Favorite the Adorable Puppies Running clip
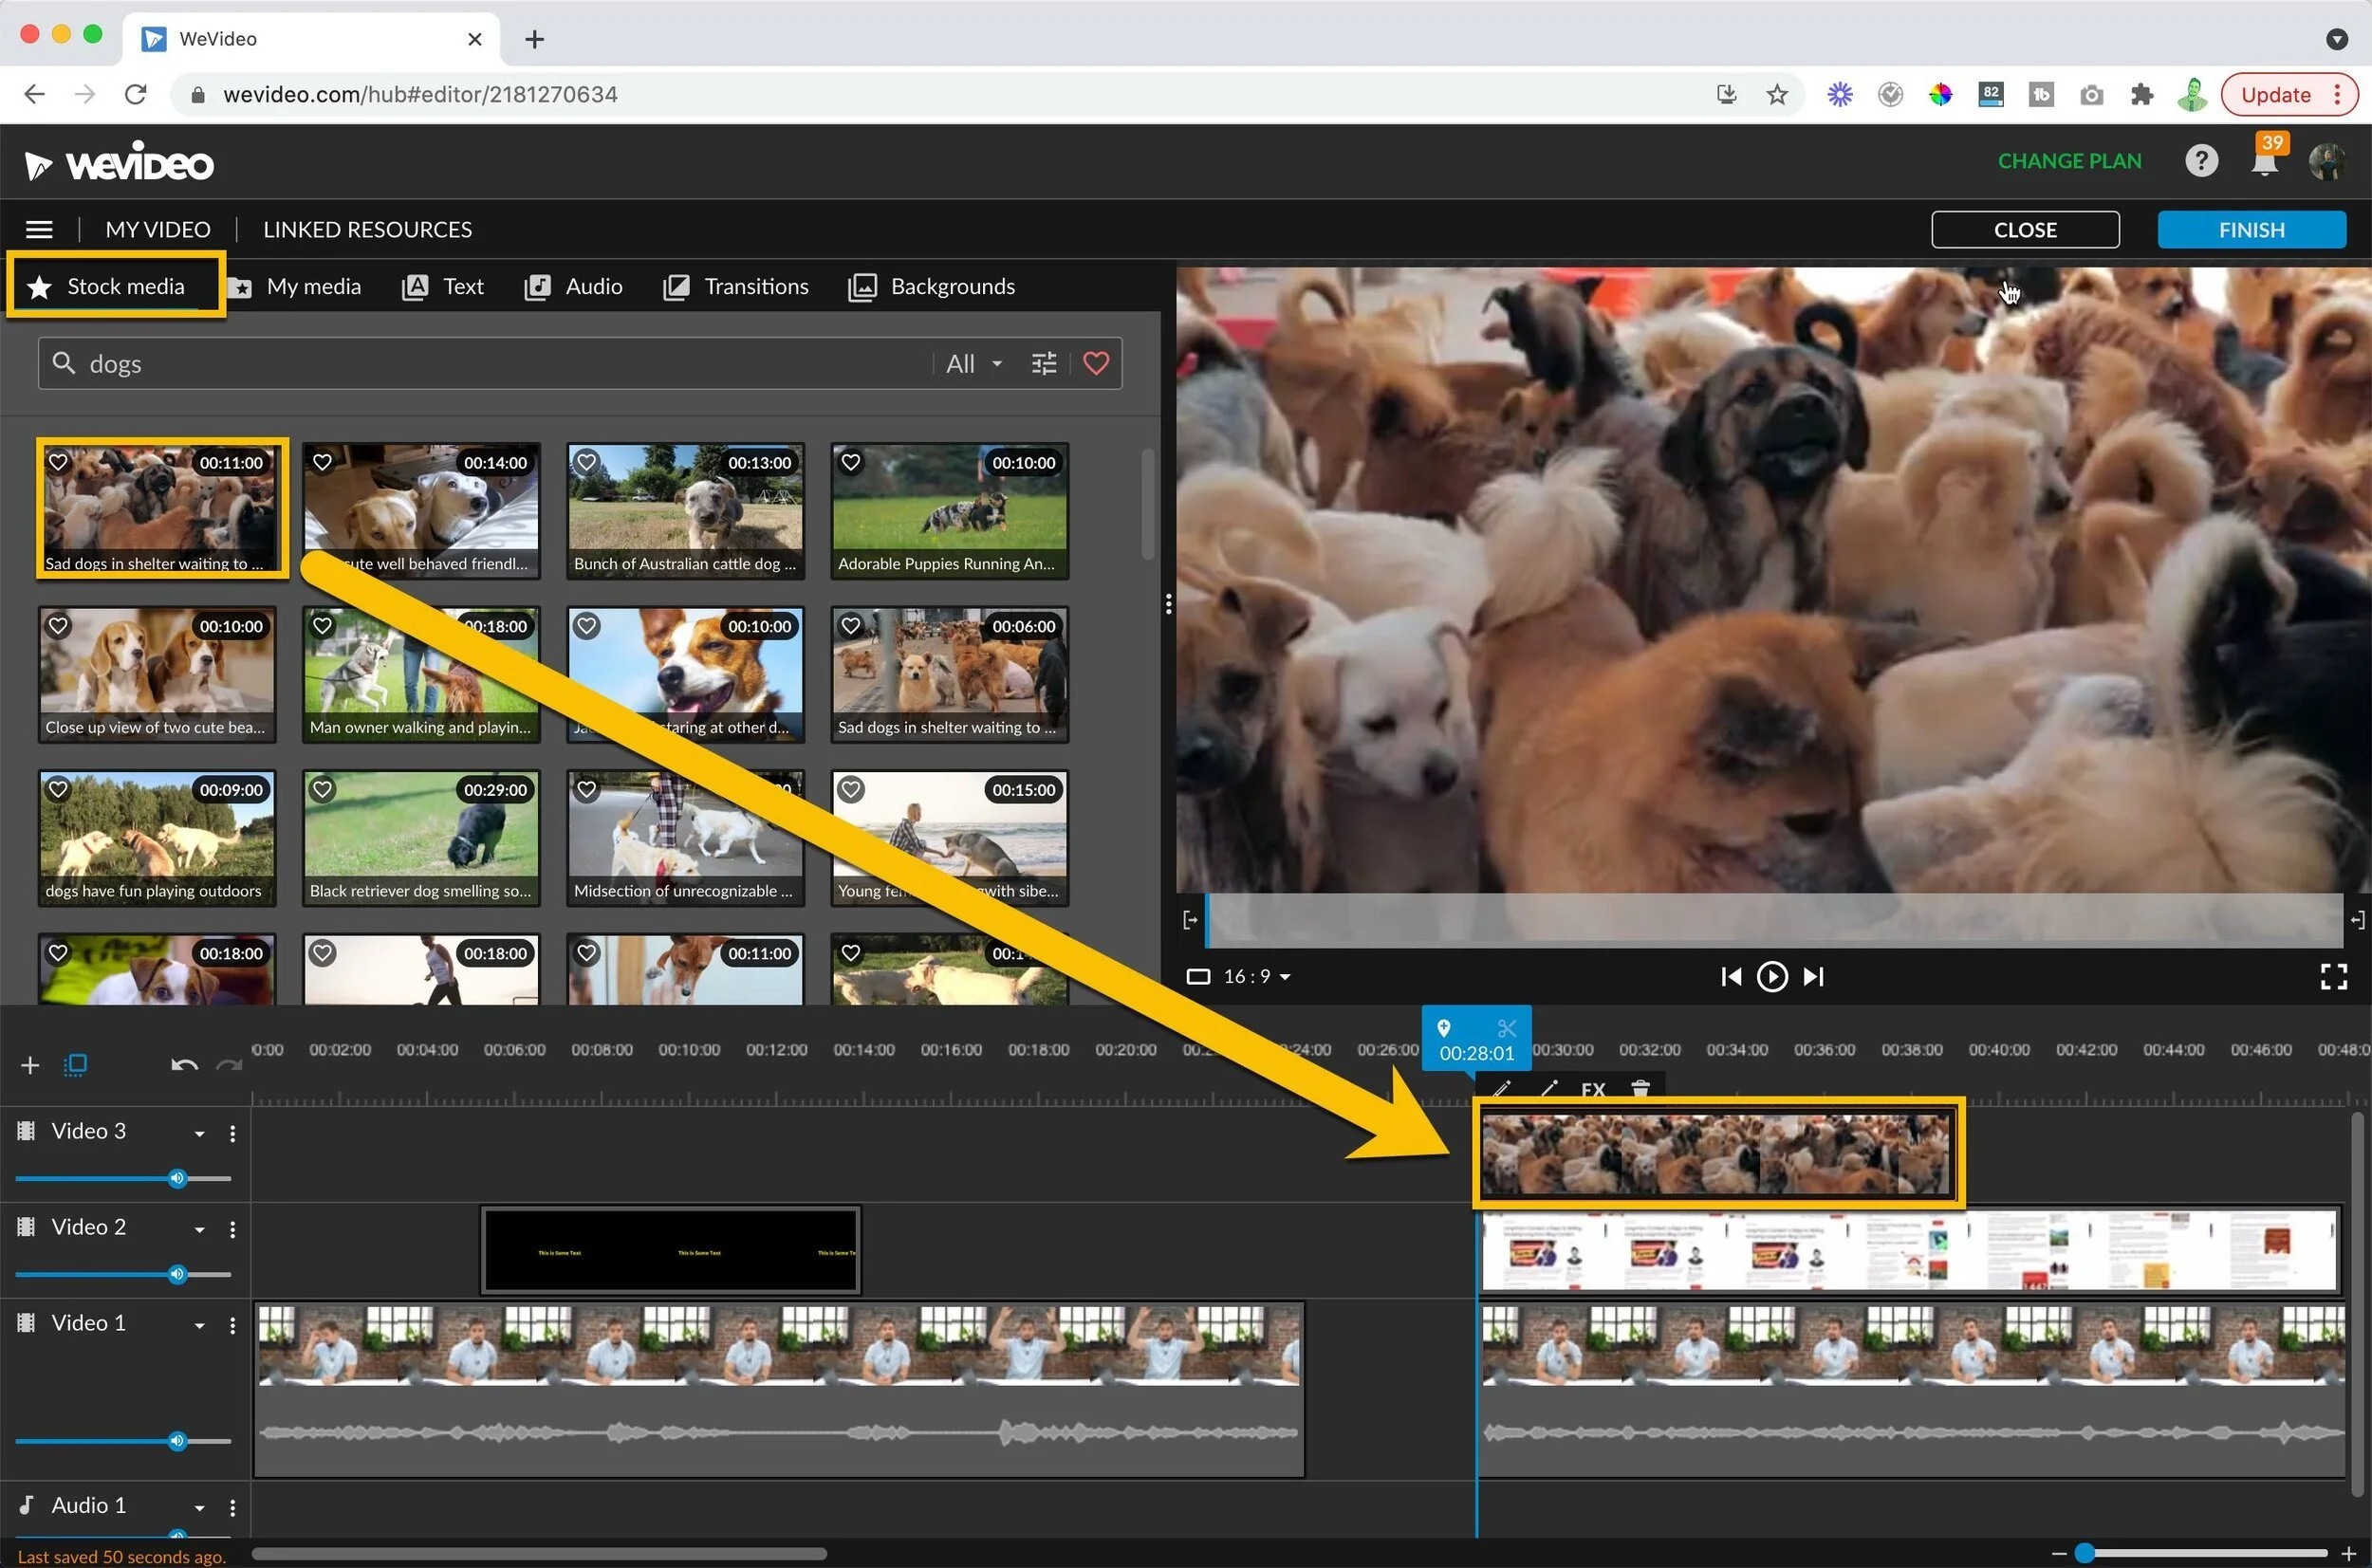The image size is (2372, 1568). click(851, 462)
